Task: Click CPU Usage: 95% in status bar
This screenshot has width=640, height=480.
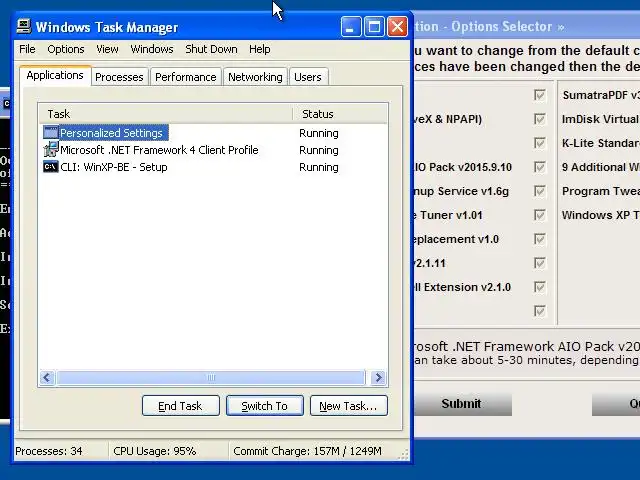Action: point(155,451)
